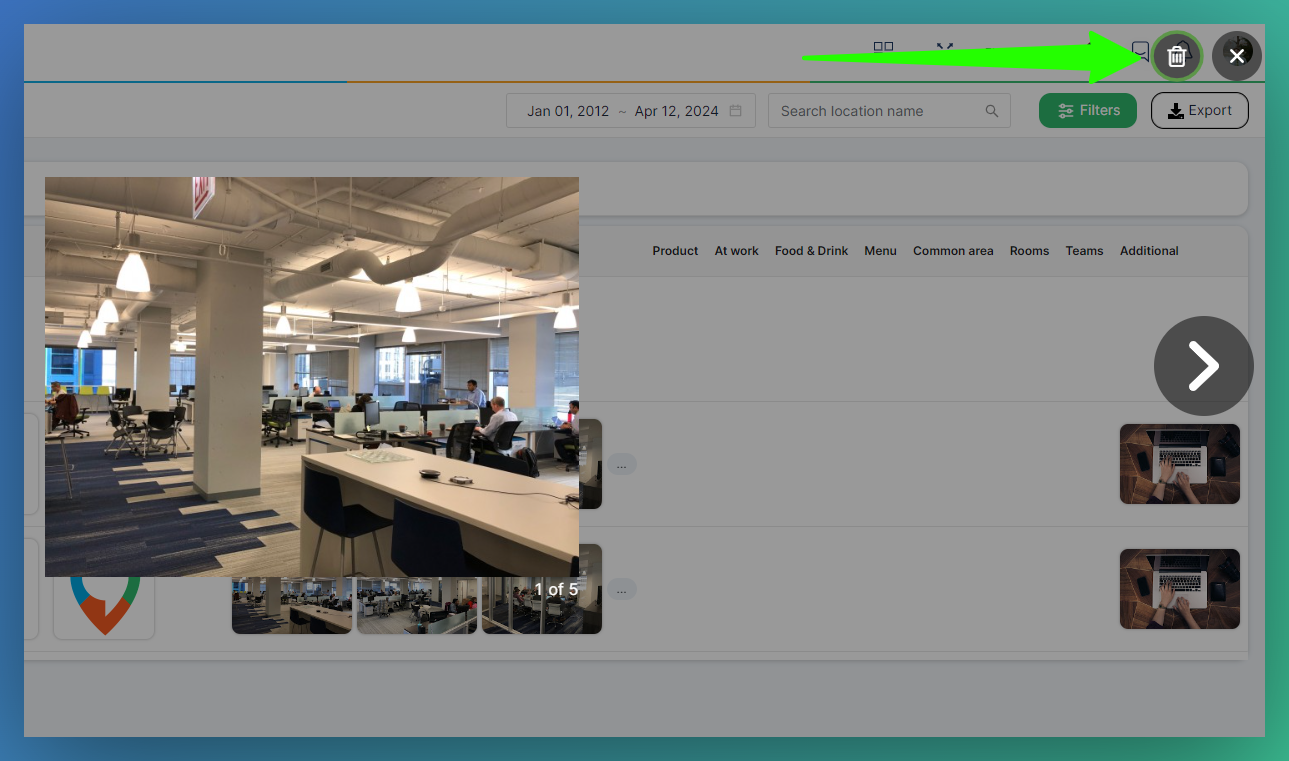Click the enlarged office photo

click(312, 377)
